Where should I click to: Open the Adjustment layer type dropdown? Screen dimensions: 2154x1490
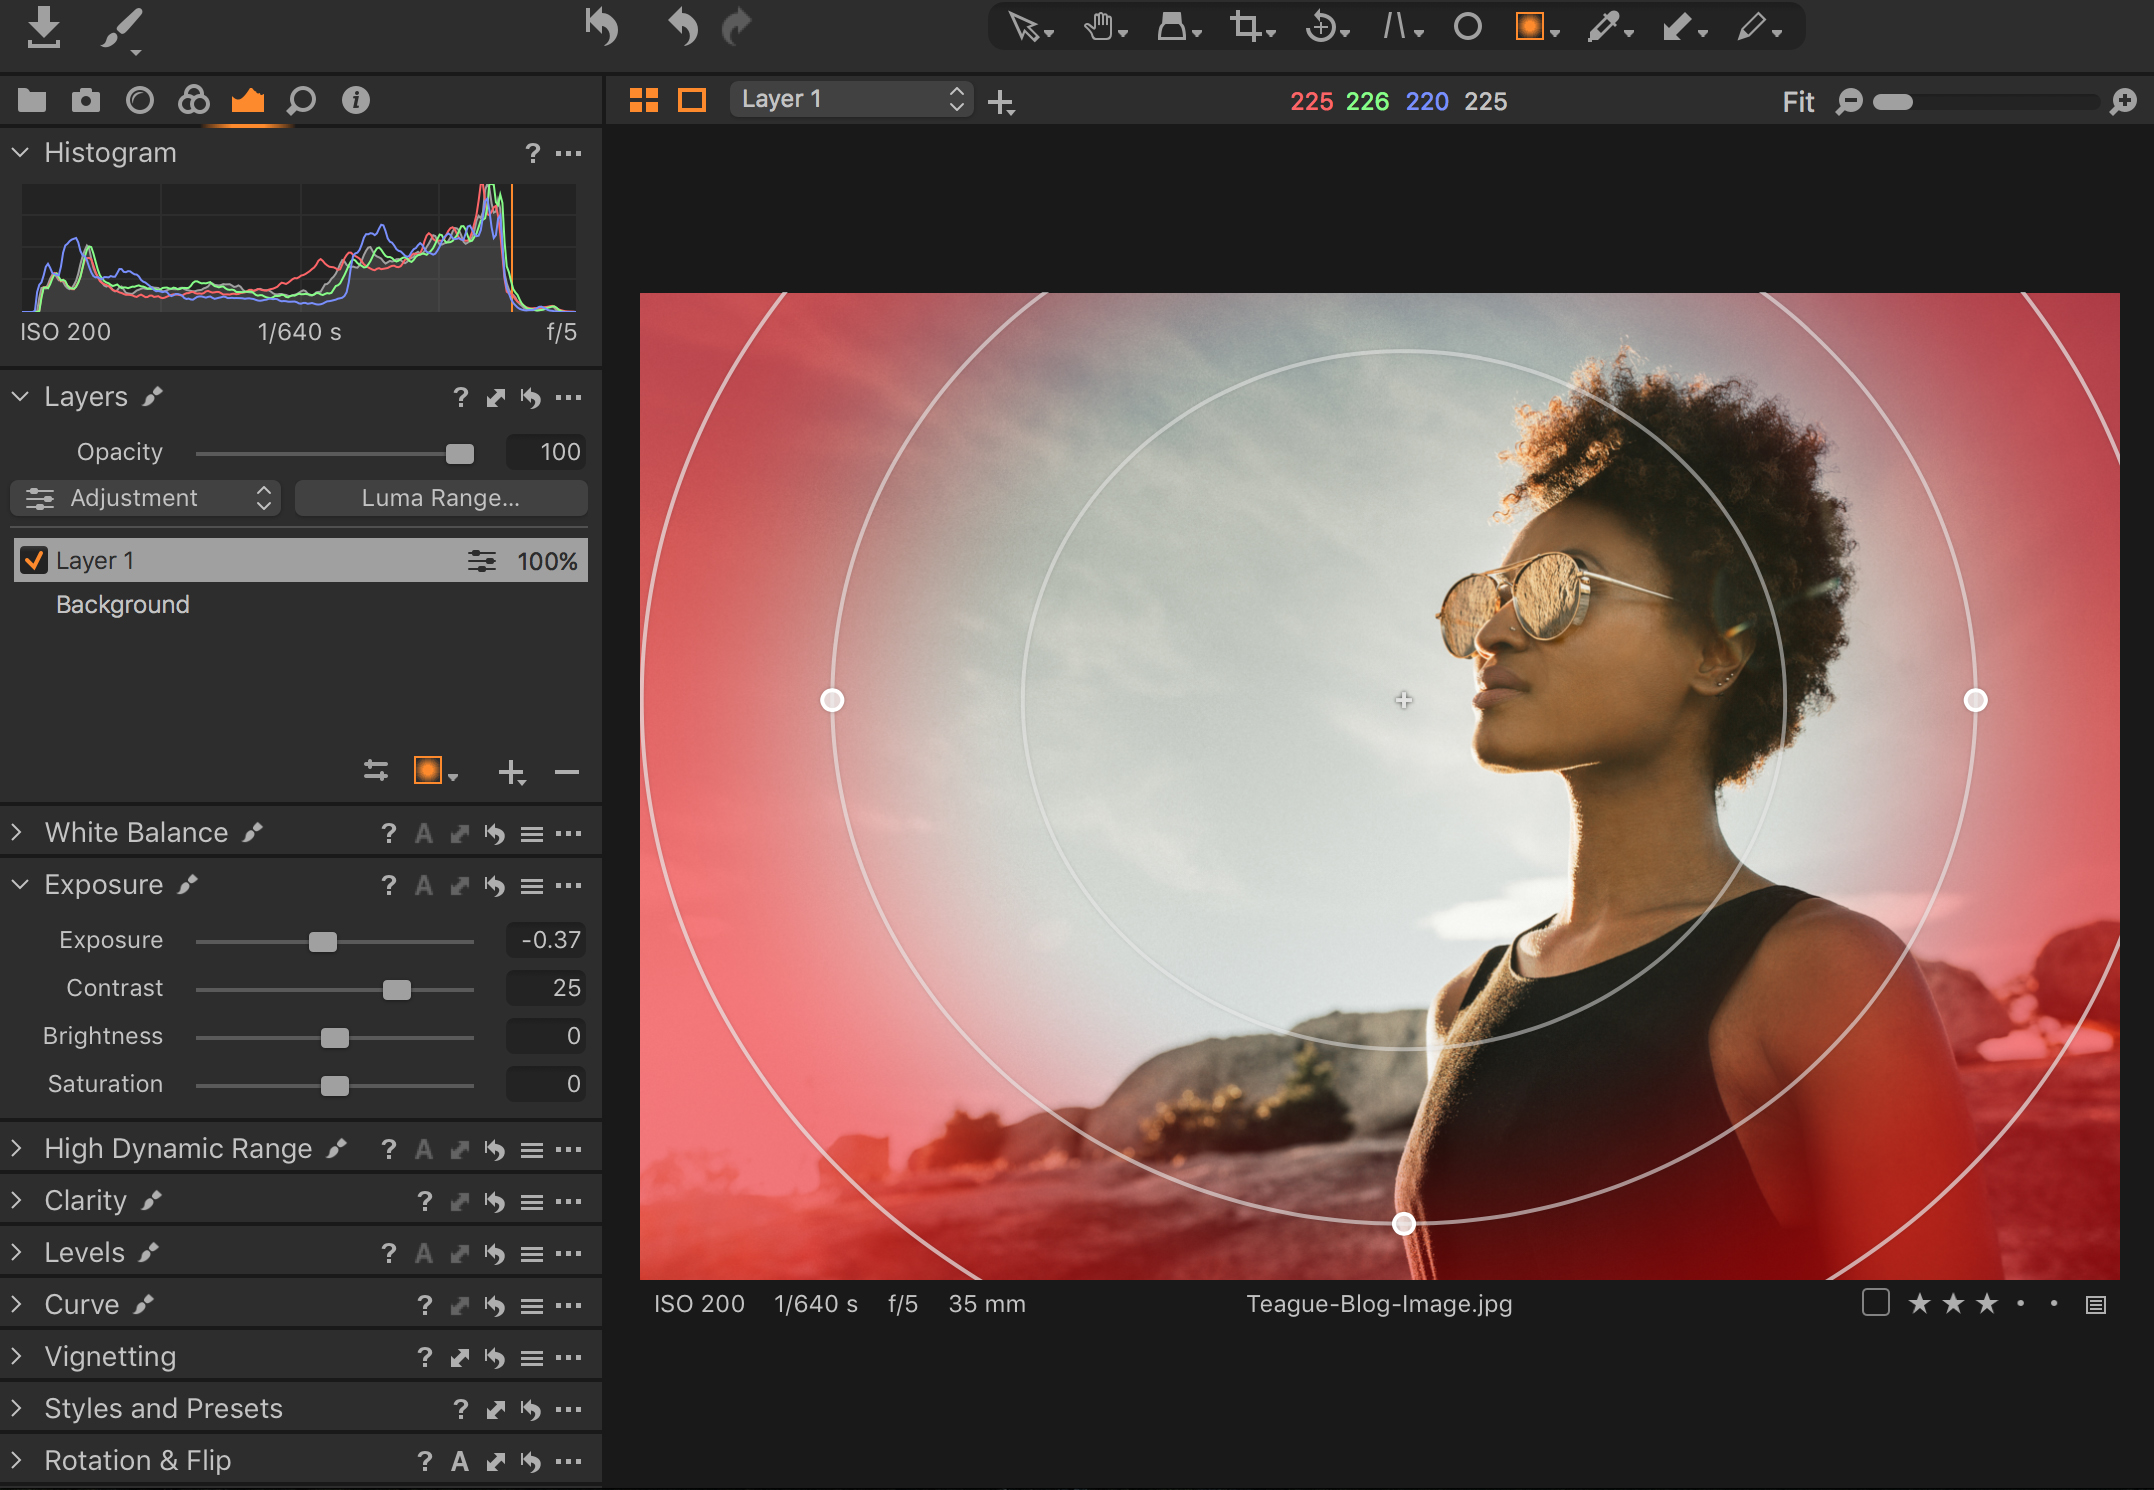tap(146, 498)
